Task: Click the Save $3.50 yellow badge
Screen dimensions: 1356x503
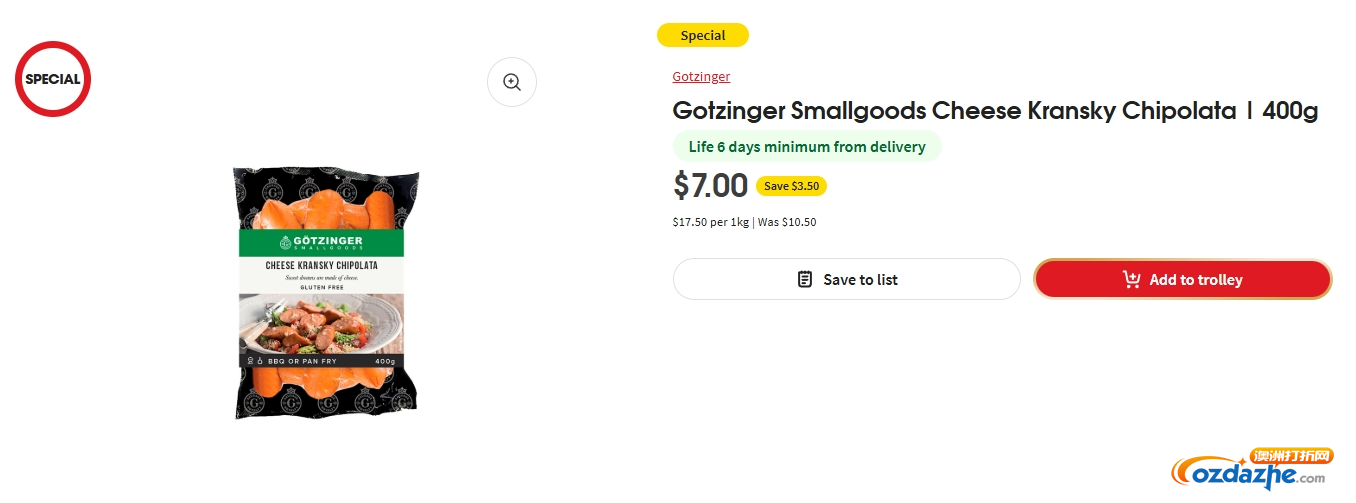Action: pos(791,186)
